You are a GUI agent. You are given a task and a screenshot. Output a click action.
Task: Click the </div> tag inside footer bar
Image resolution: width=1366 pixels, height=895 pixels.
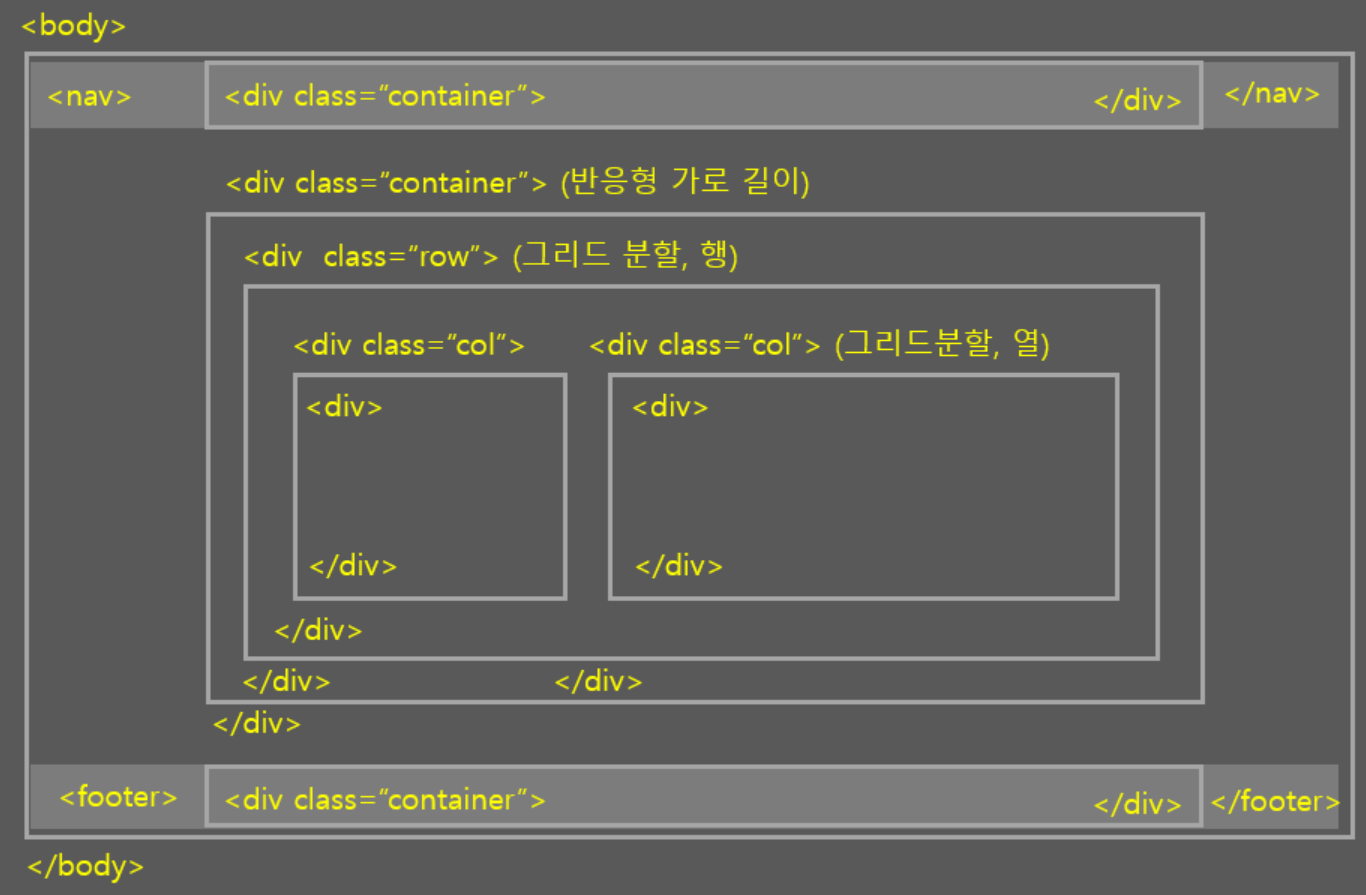[x=1138, y=805]
